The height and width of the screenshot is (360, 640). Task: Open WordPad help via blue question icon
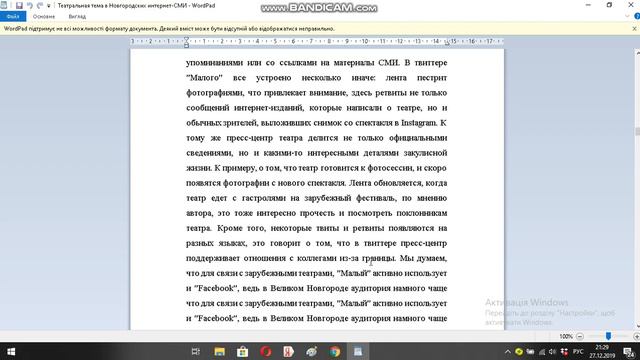[x=637, y=16]
